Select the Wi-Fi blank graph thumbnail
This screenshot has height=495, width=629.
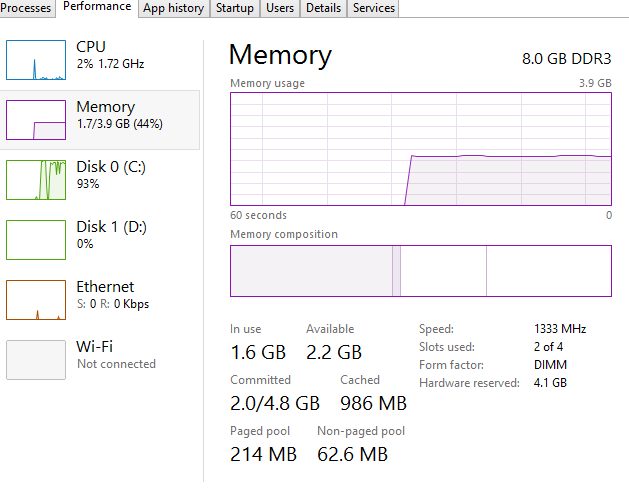[x=36, y=360]
